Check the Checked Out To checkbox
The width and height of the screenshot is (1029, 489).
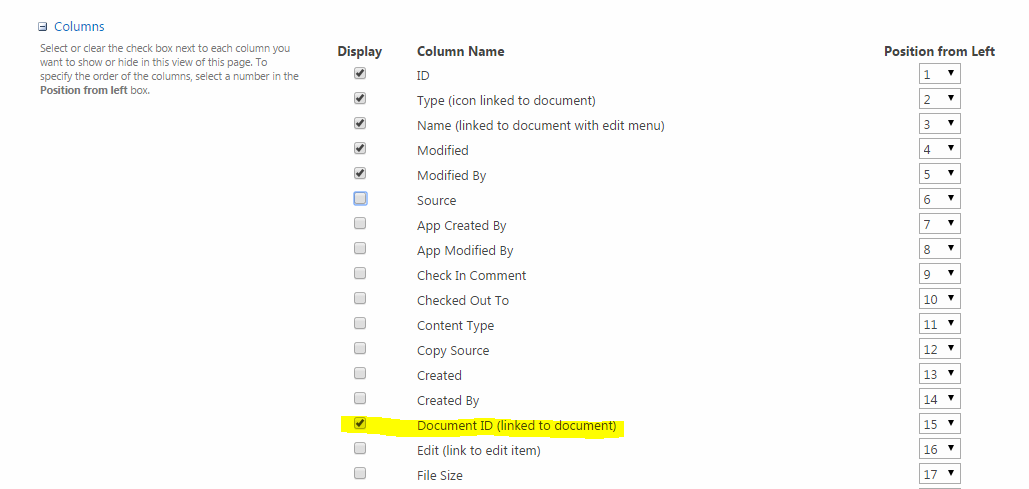click(360, 299)
